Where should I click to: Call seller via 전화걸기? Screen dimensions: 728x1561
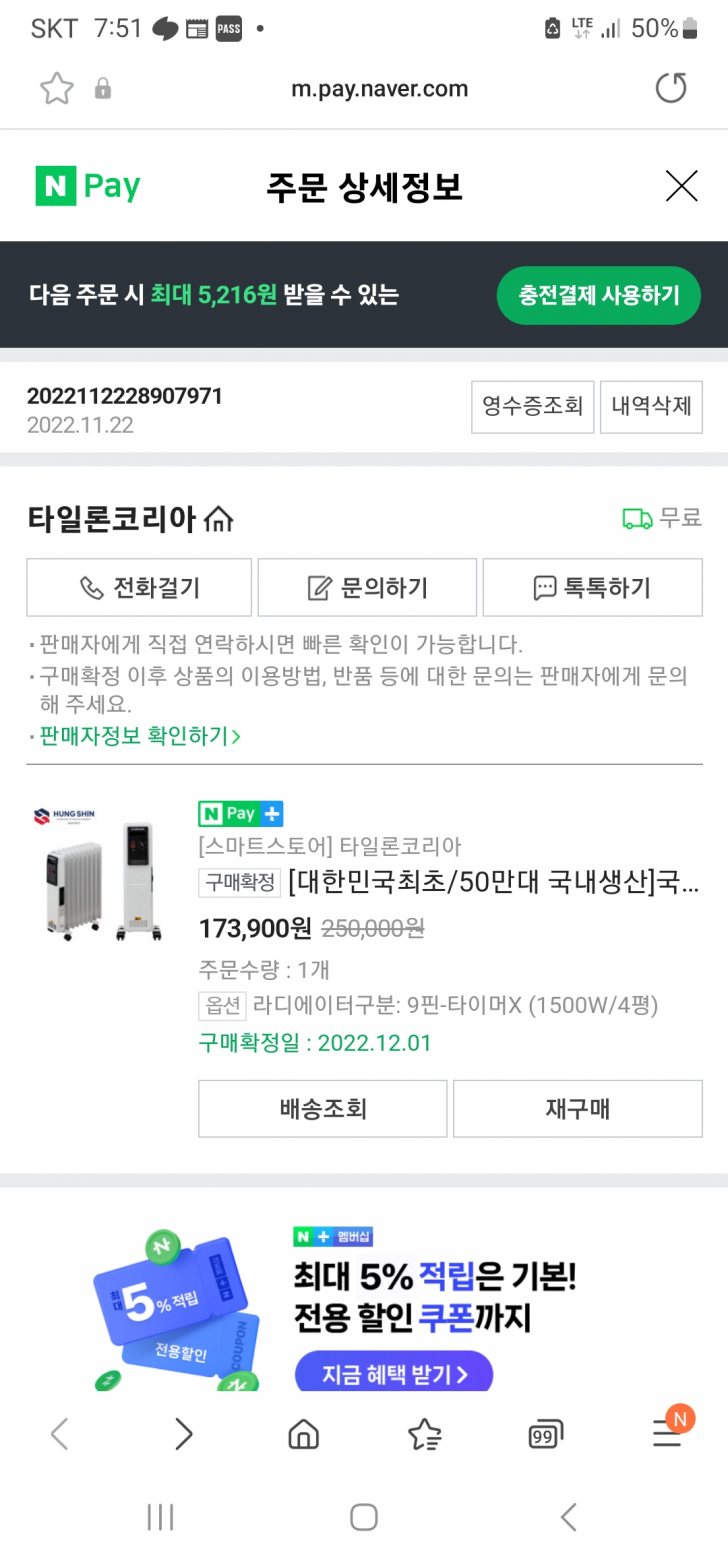[x=139, y=587]
